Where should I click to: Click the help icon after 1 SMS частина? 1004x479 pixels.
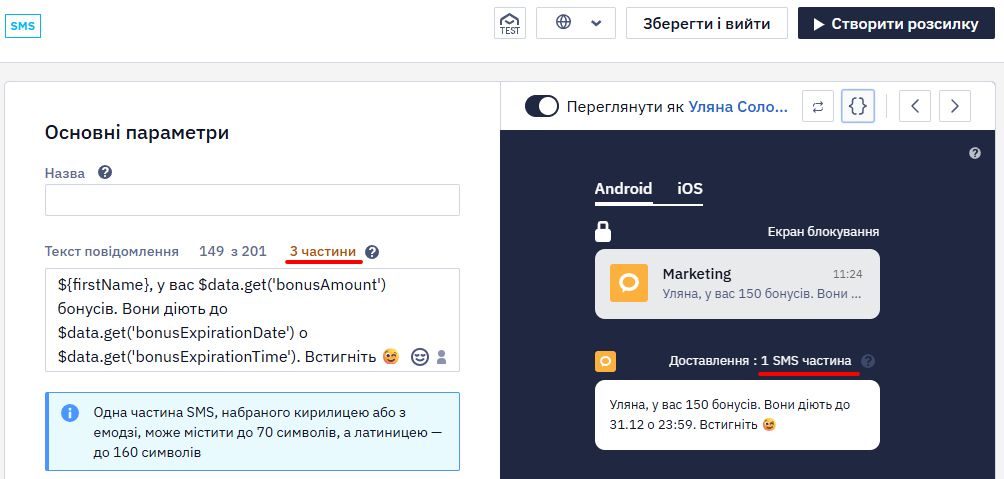click(868, 361)
